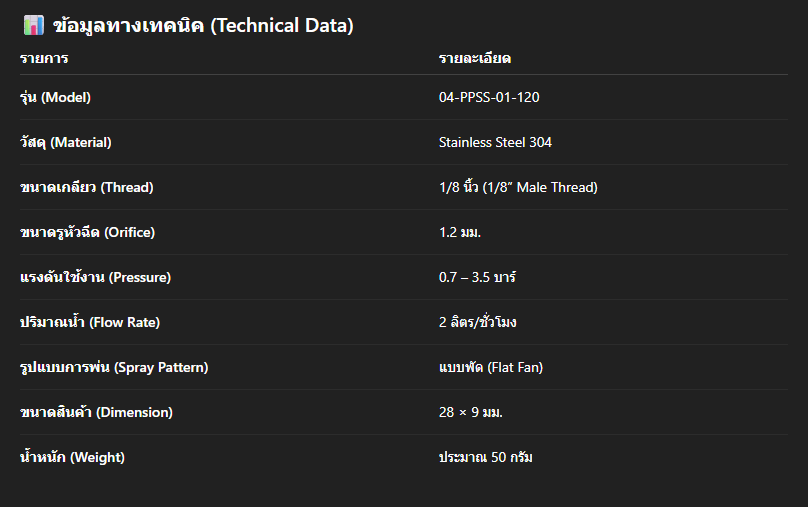Click the รายการ column header
Screen dimensions: 808x507
(44, 59)
